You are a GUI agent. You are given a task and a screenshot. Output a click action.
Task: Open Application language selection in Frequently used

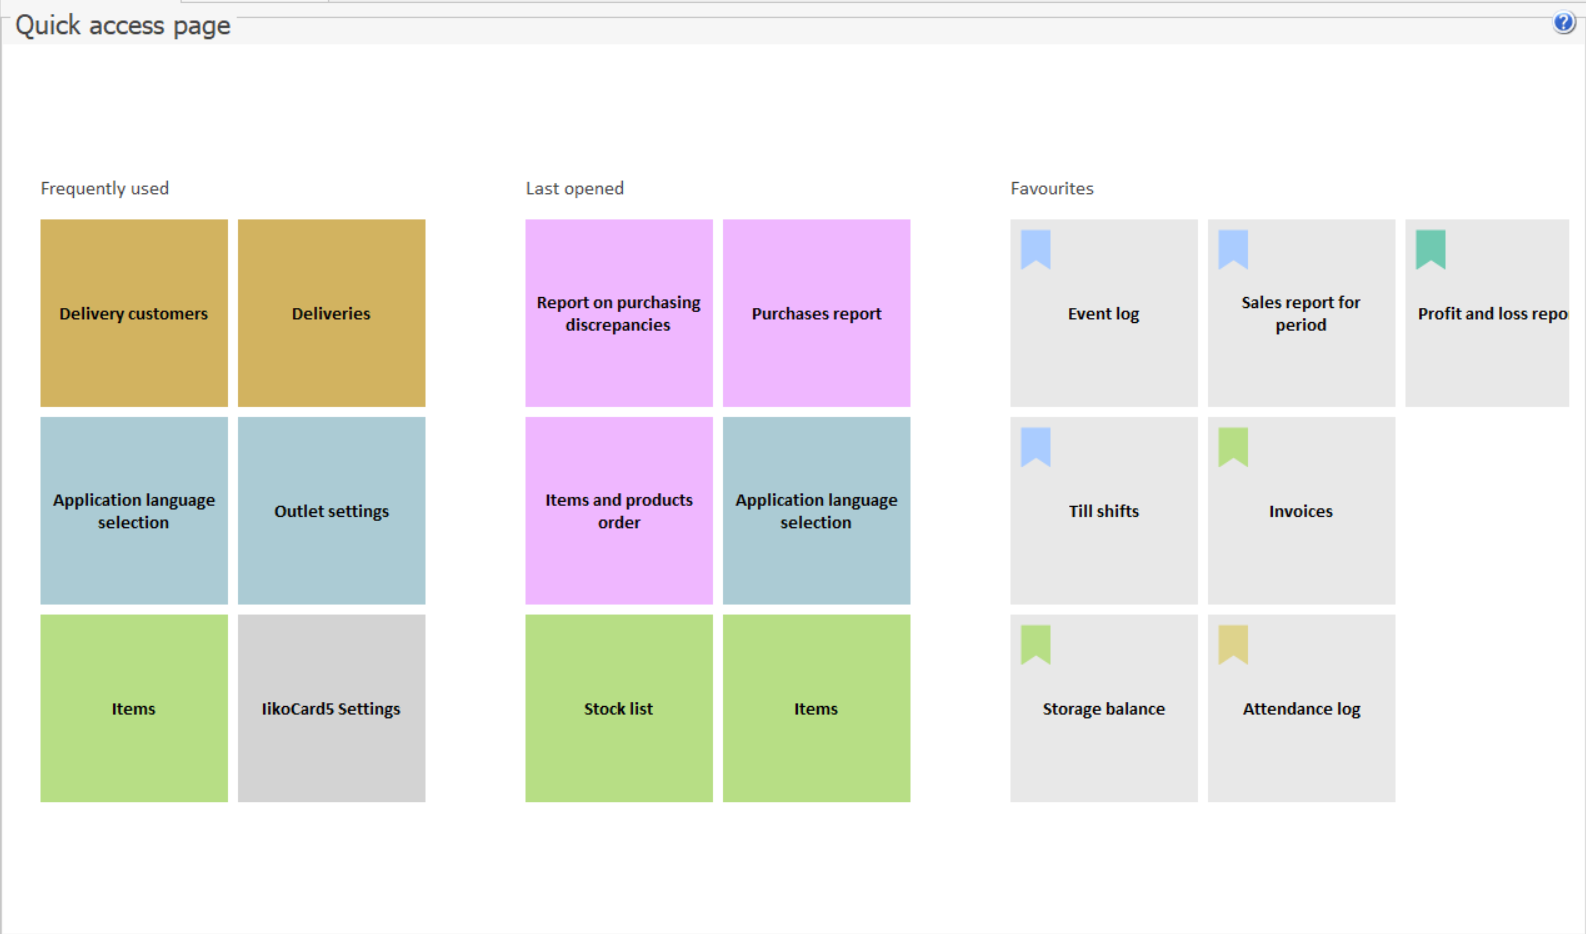point(134,511)
